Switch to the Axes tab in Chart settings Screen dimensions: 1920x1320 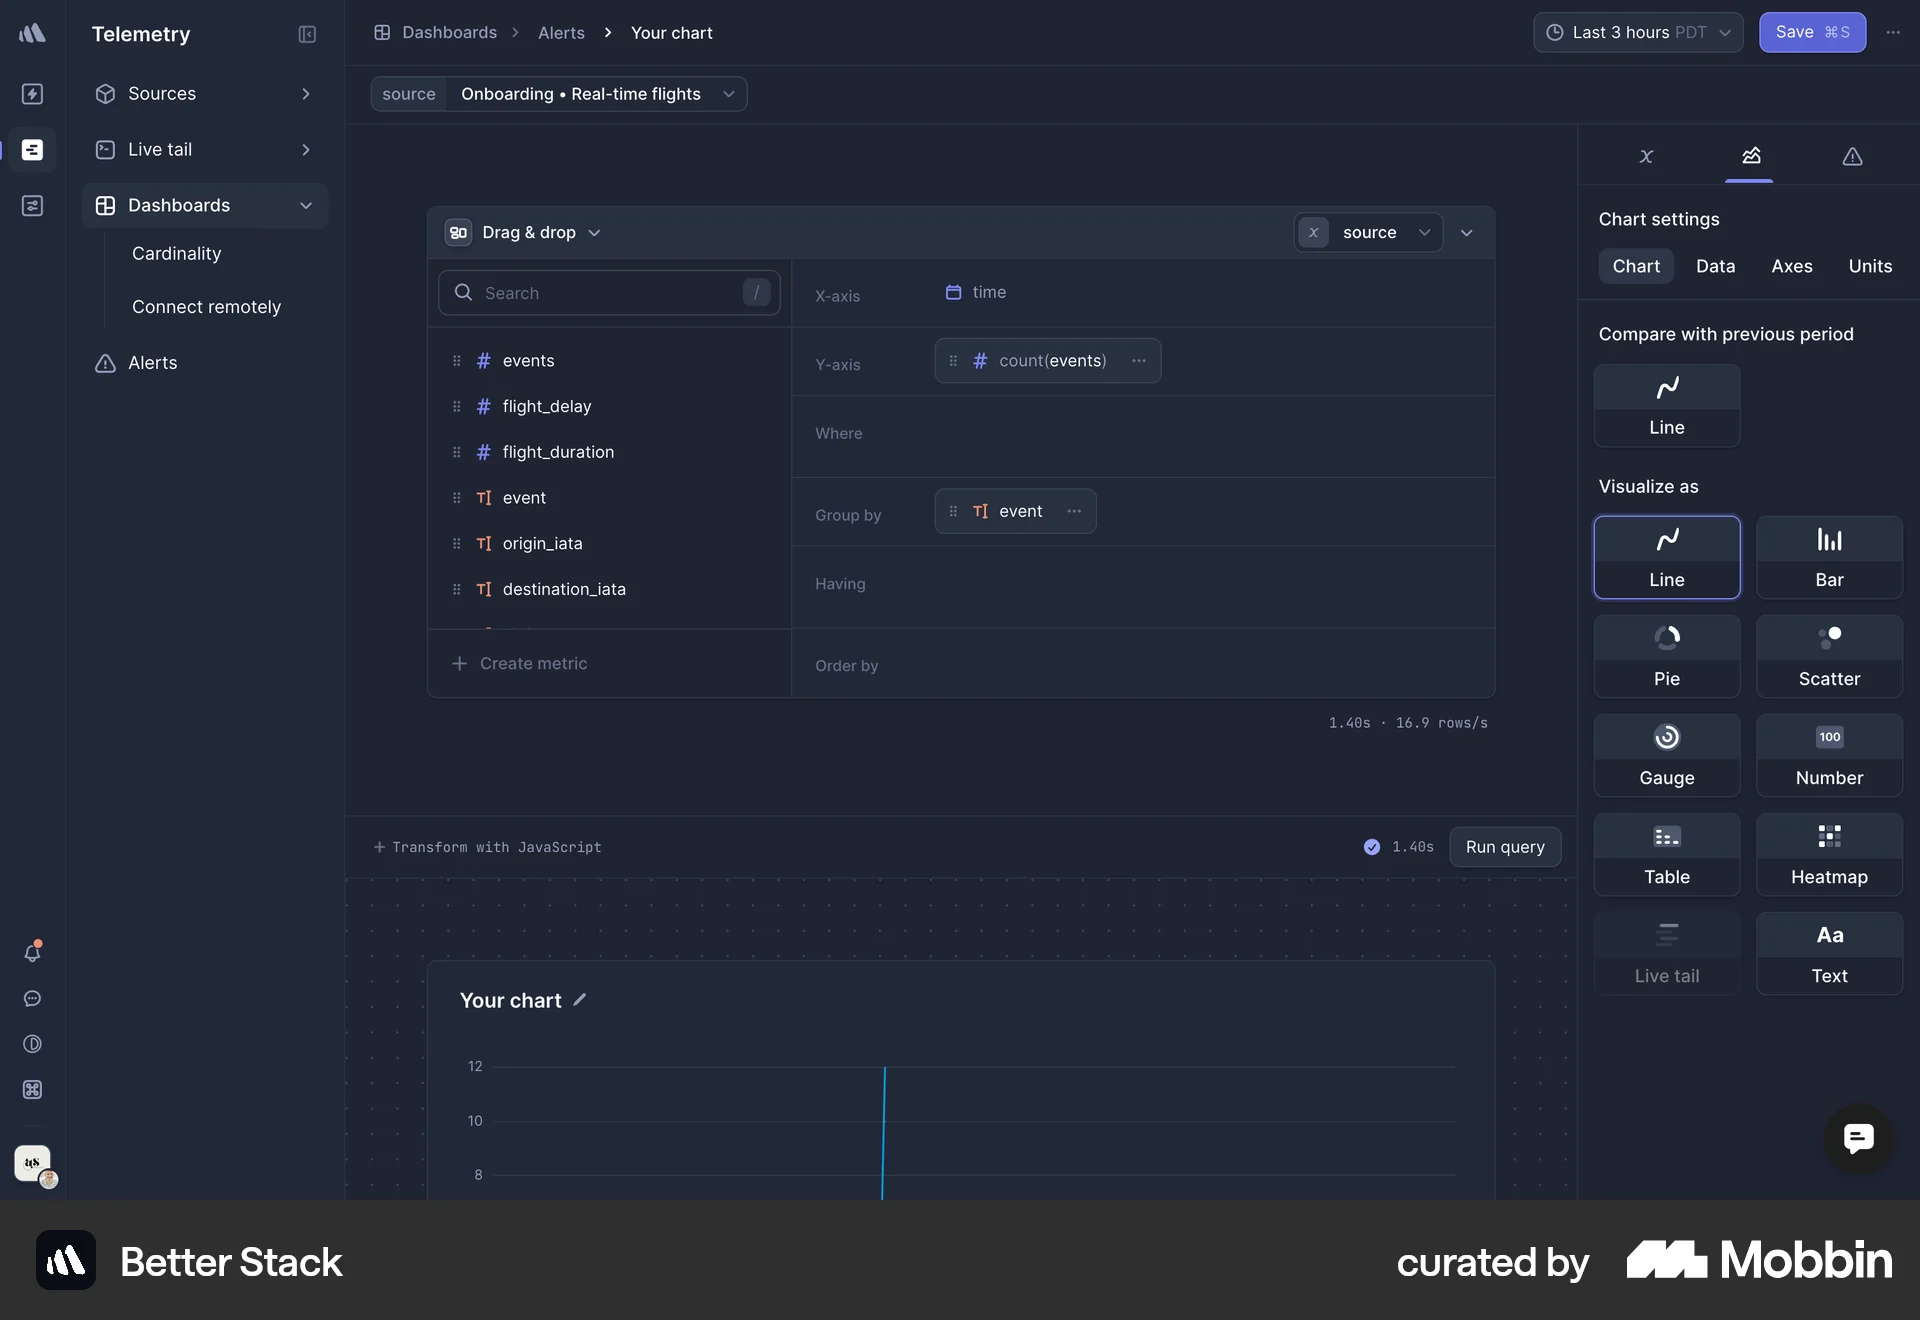tap(1791, 266)
